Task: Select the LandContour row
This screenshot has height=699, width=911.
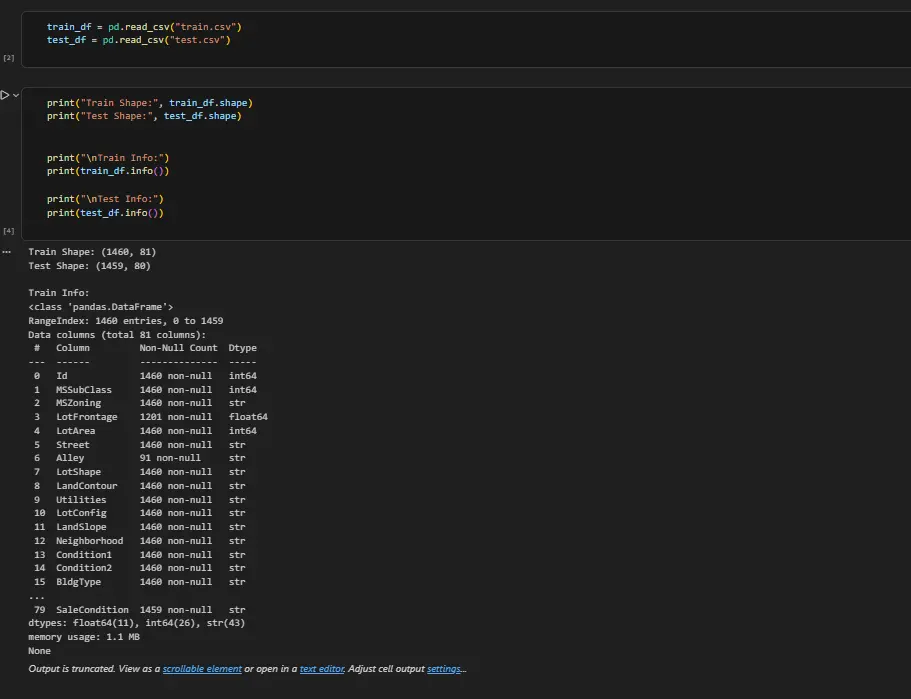Action: [x=139, y=486]
